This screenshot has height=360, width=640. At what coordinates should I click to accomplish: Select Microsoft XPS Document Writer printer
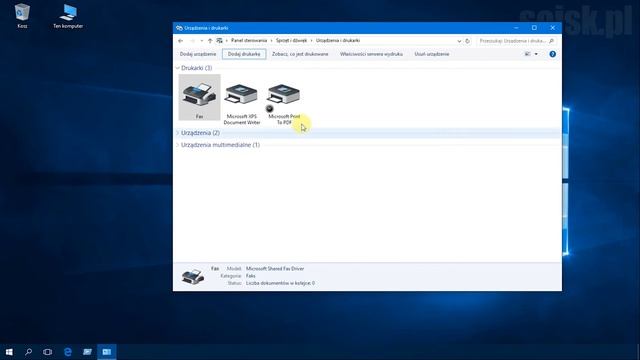point(242,104)
